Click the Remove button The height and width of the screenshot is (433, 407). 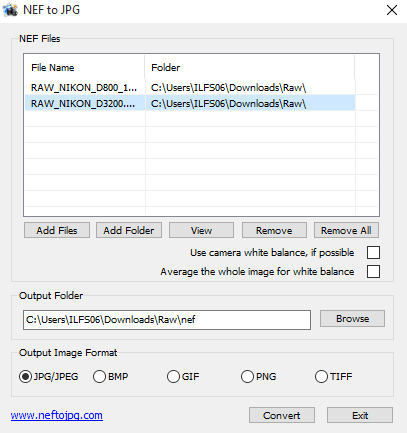tap(274, 230)
